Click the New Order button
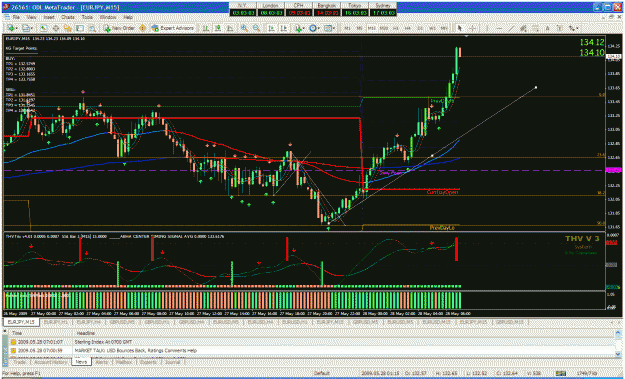 tap(120, 28)
